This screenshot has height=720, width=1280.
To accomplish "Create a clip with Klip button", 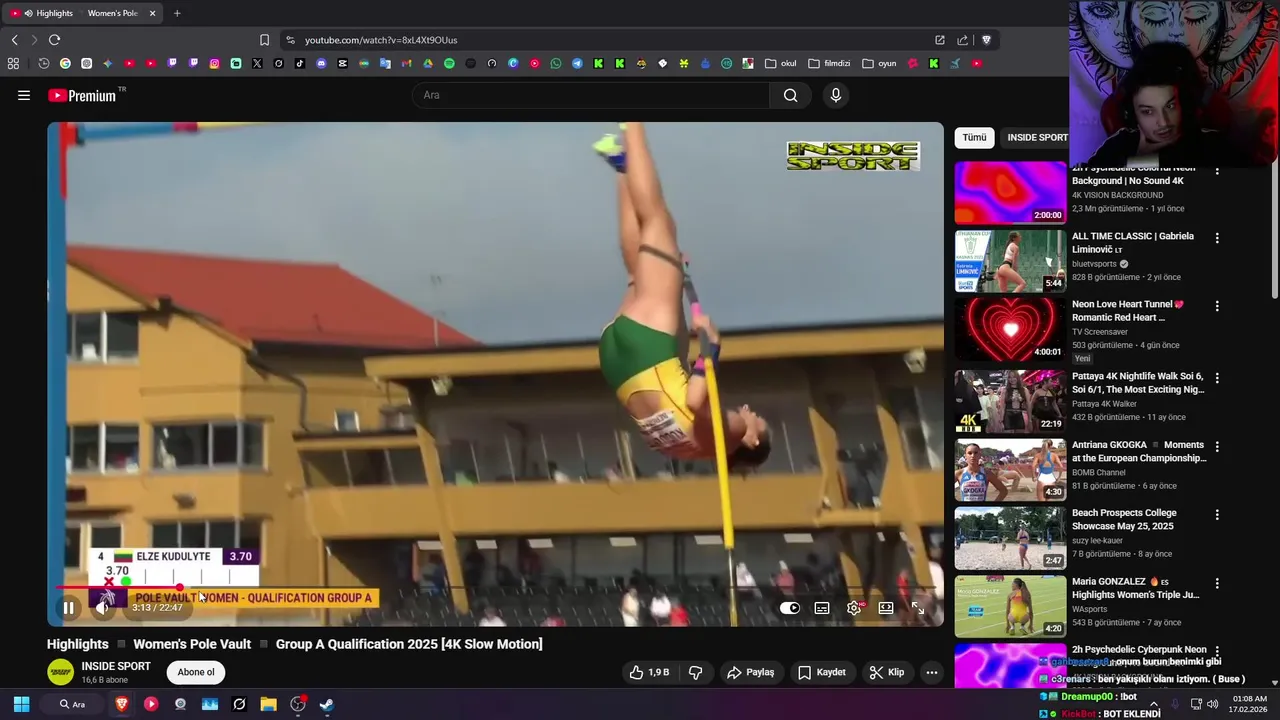I will tap(886, 672).
